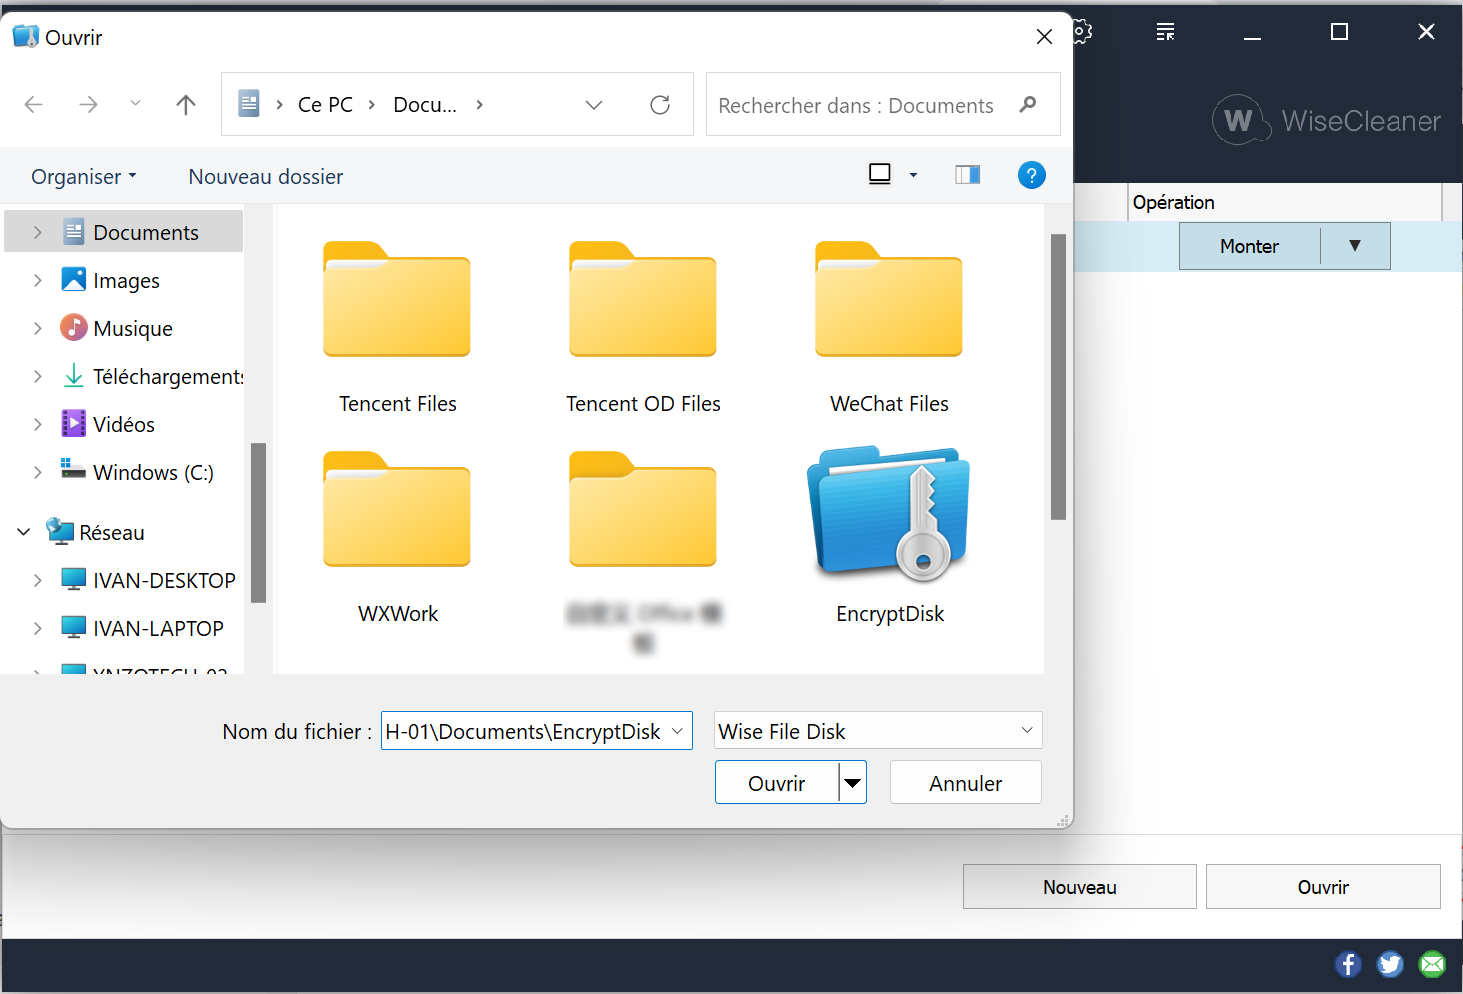Image resolution: width=1463 pixels, height=994 pixels.
Task: Close the Ouvrir dialog
Action: 1044,37
